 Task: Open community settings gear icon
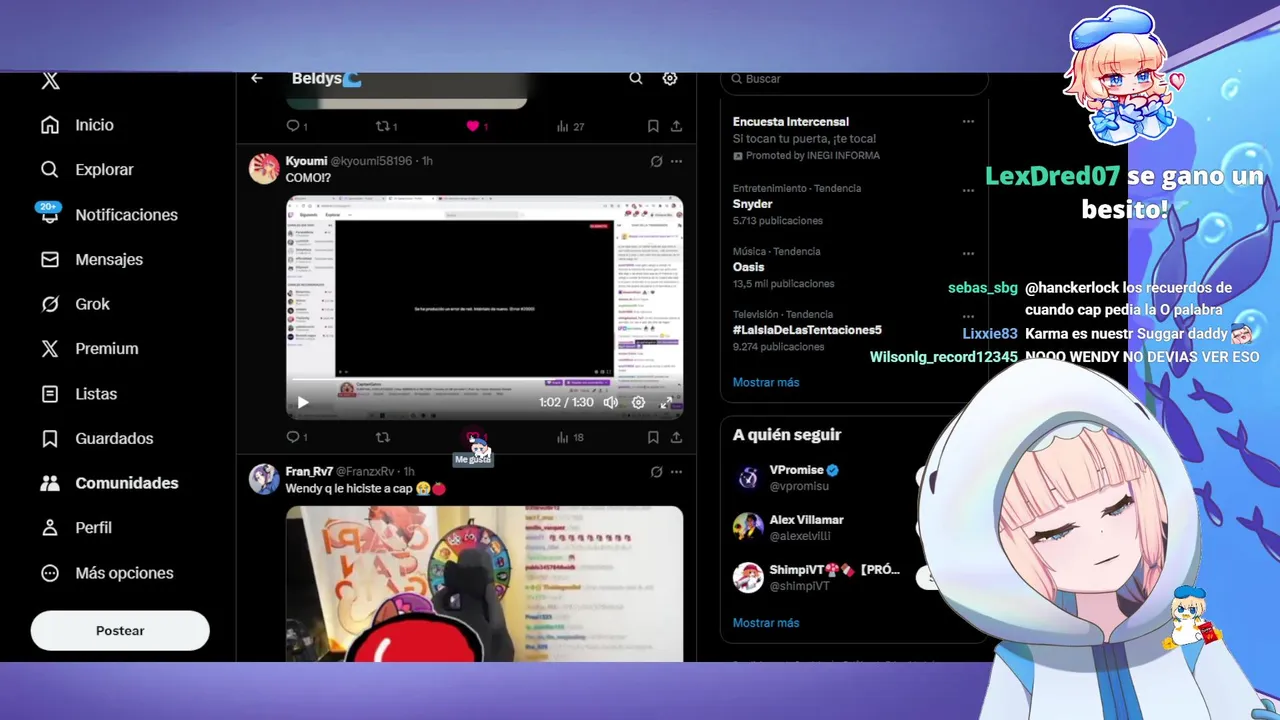click(670, 78)
